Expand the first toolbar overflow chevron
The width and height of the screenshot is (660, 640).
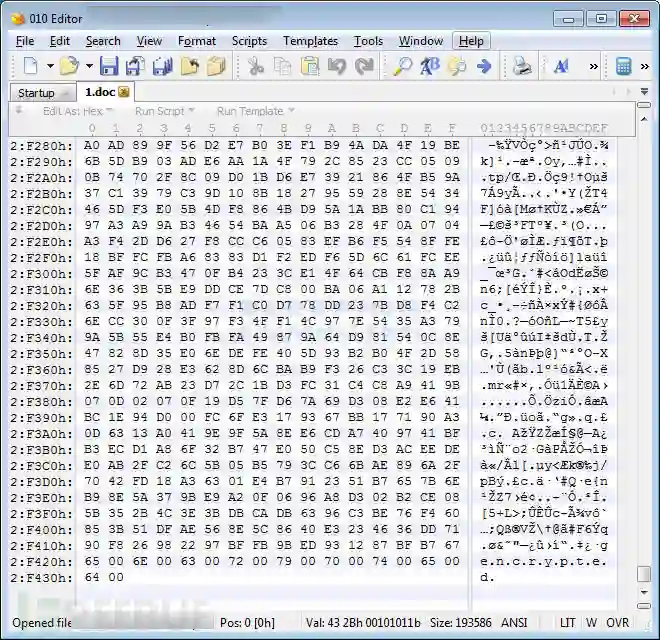tap(593, 67)
